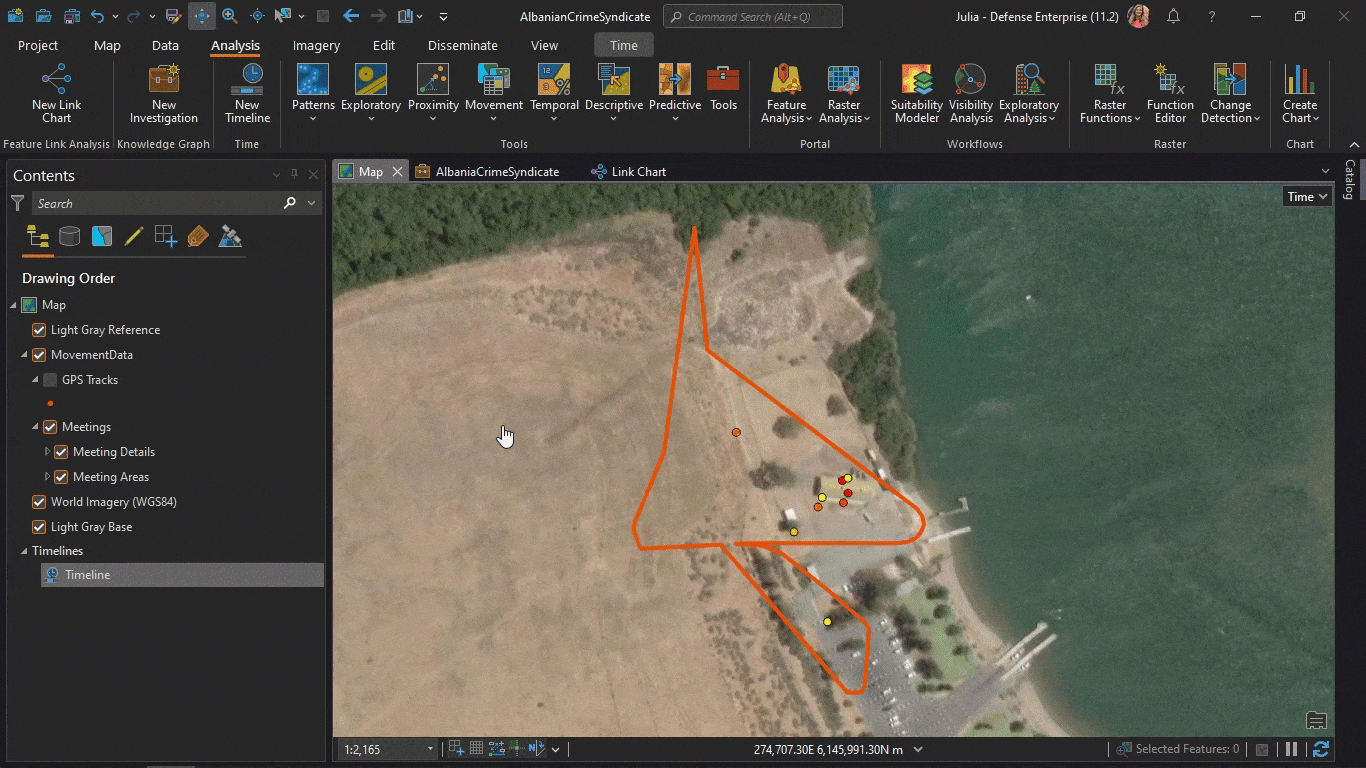Enable the GPS Tracks layer
This screenshot has width=1366, height=768.
[x=50, y=380]
